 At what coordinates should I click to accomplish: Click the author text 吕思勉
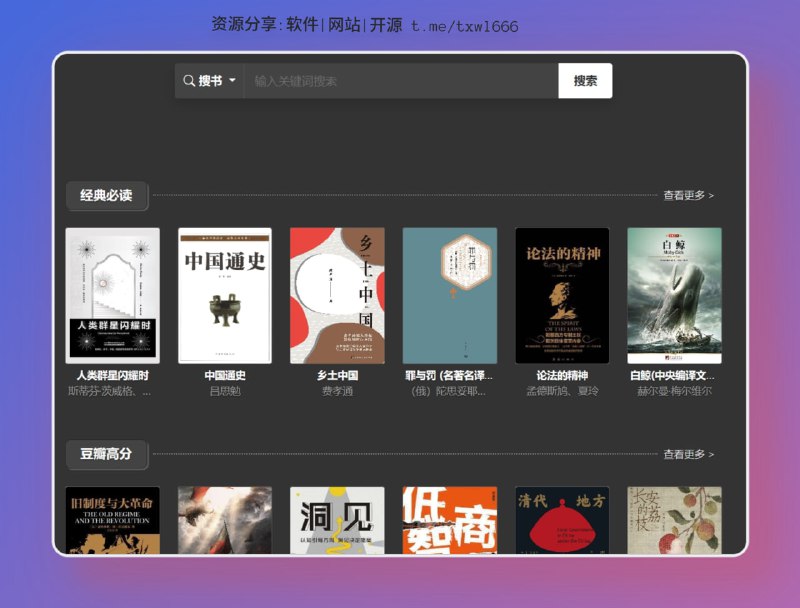[x=225, y=391]
